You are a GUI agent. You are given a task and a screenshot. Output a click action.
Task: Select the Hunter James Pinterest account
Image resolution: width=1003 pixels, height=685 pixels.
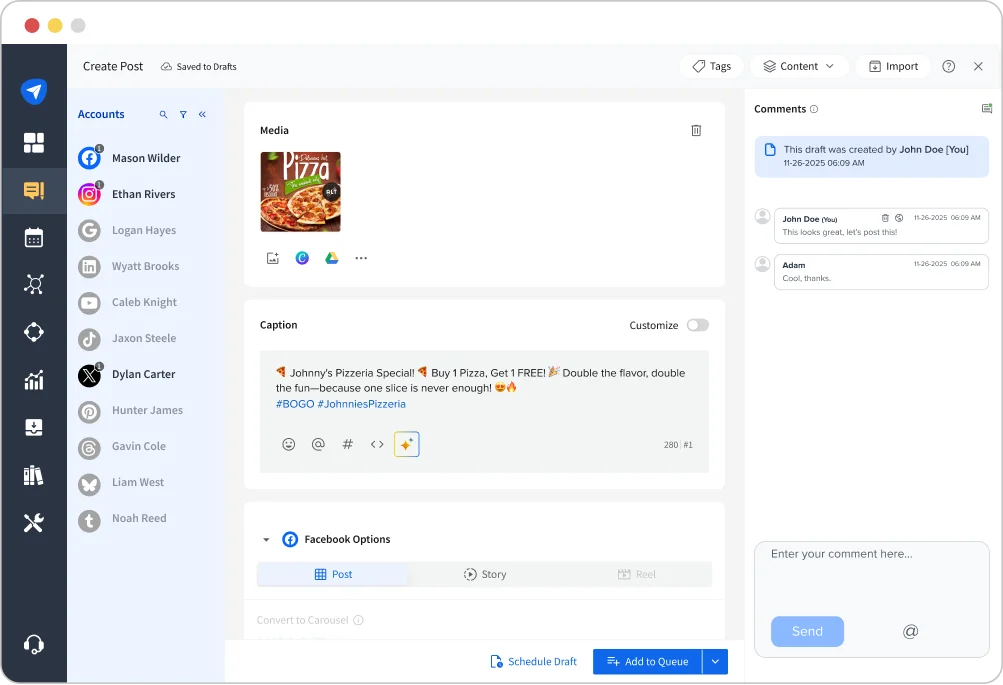click(x=130, y=410)
